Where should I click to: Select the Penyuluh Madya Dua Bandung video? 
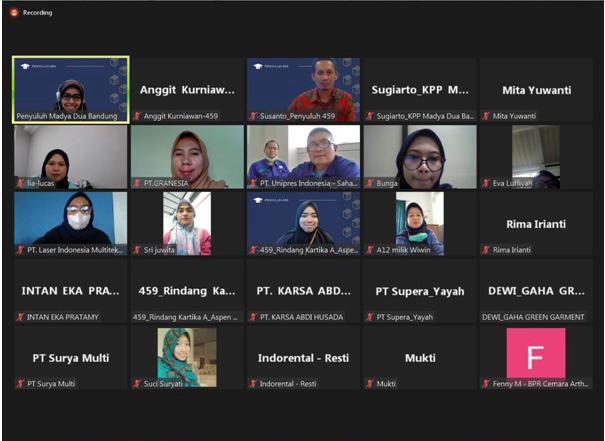[71, 90]
